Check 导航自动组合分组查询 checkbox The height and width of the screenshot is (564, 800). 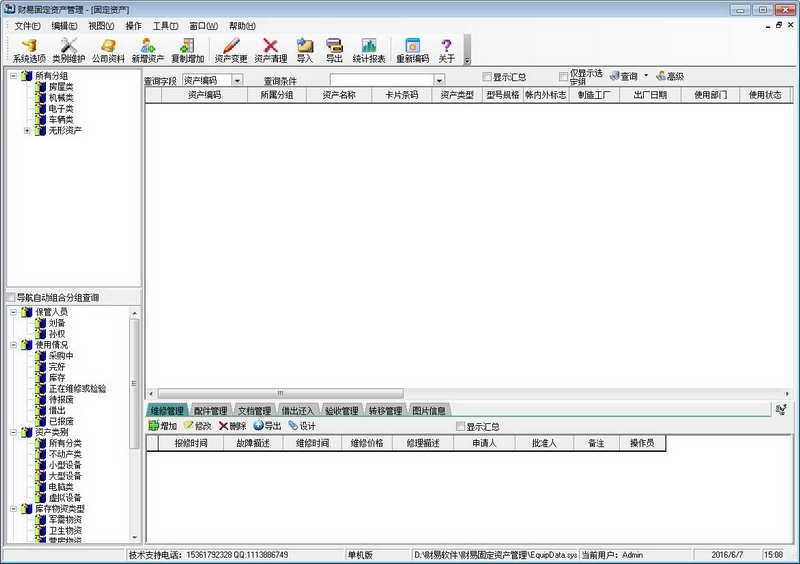click(x=11, y=298)
